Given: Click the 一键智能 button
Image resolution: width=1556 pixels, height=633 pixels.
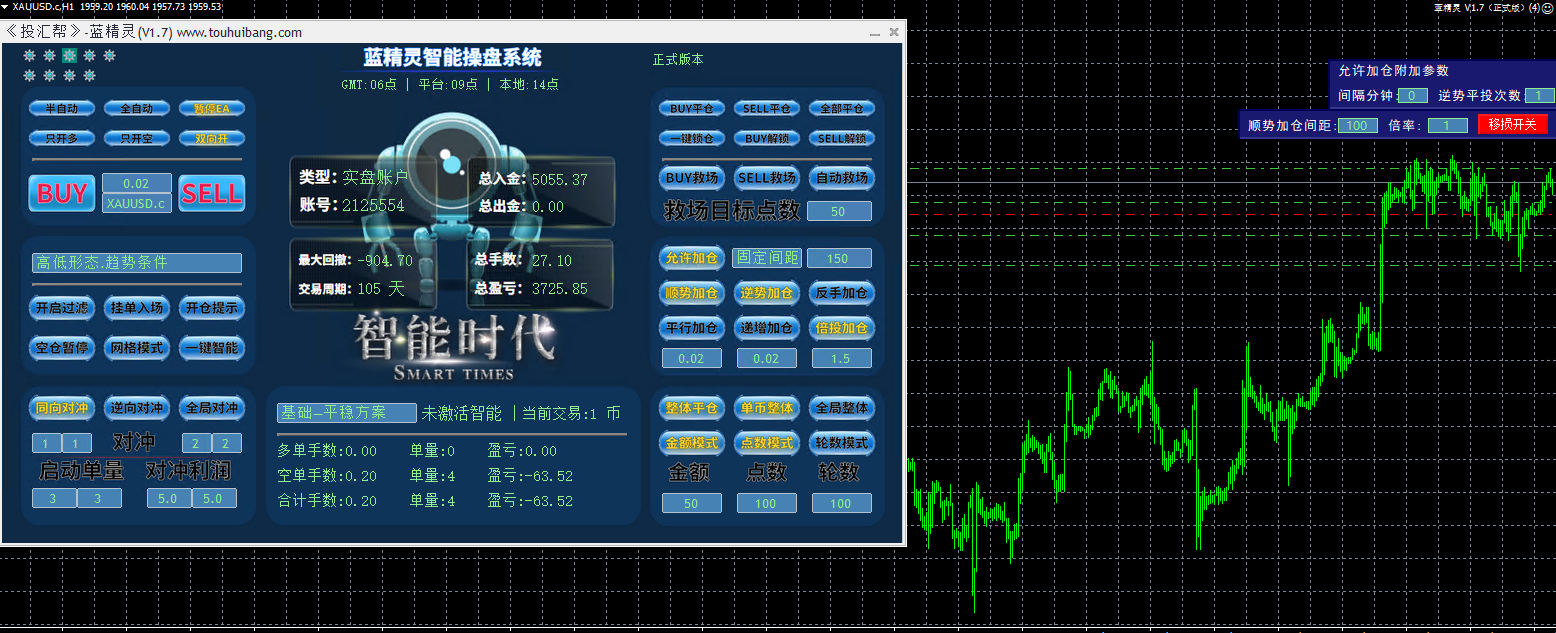Looking at the screenshot, I should click(x=212, y=348).
